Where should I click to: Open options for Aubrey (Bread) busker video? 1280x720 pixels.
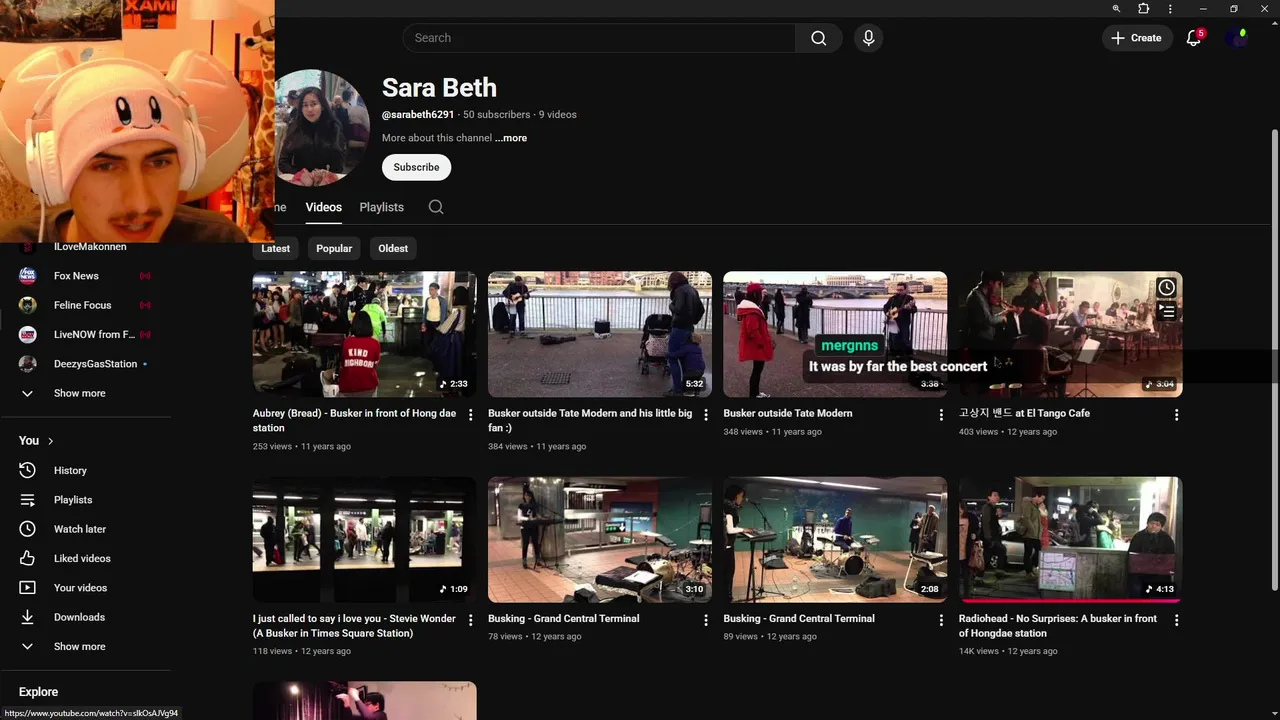470,414
